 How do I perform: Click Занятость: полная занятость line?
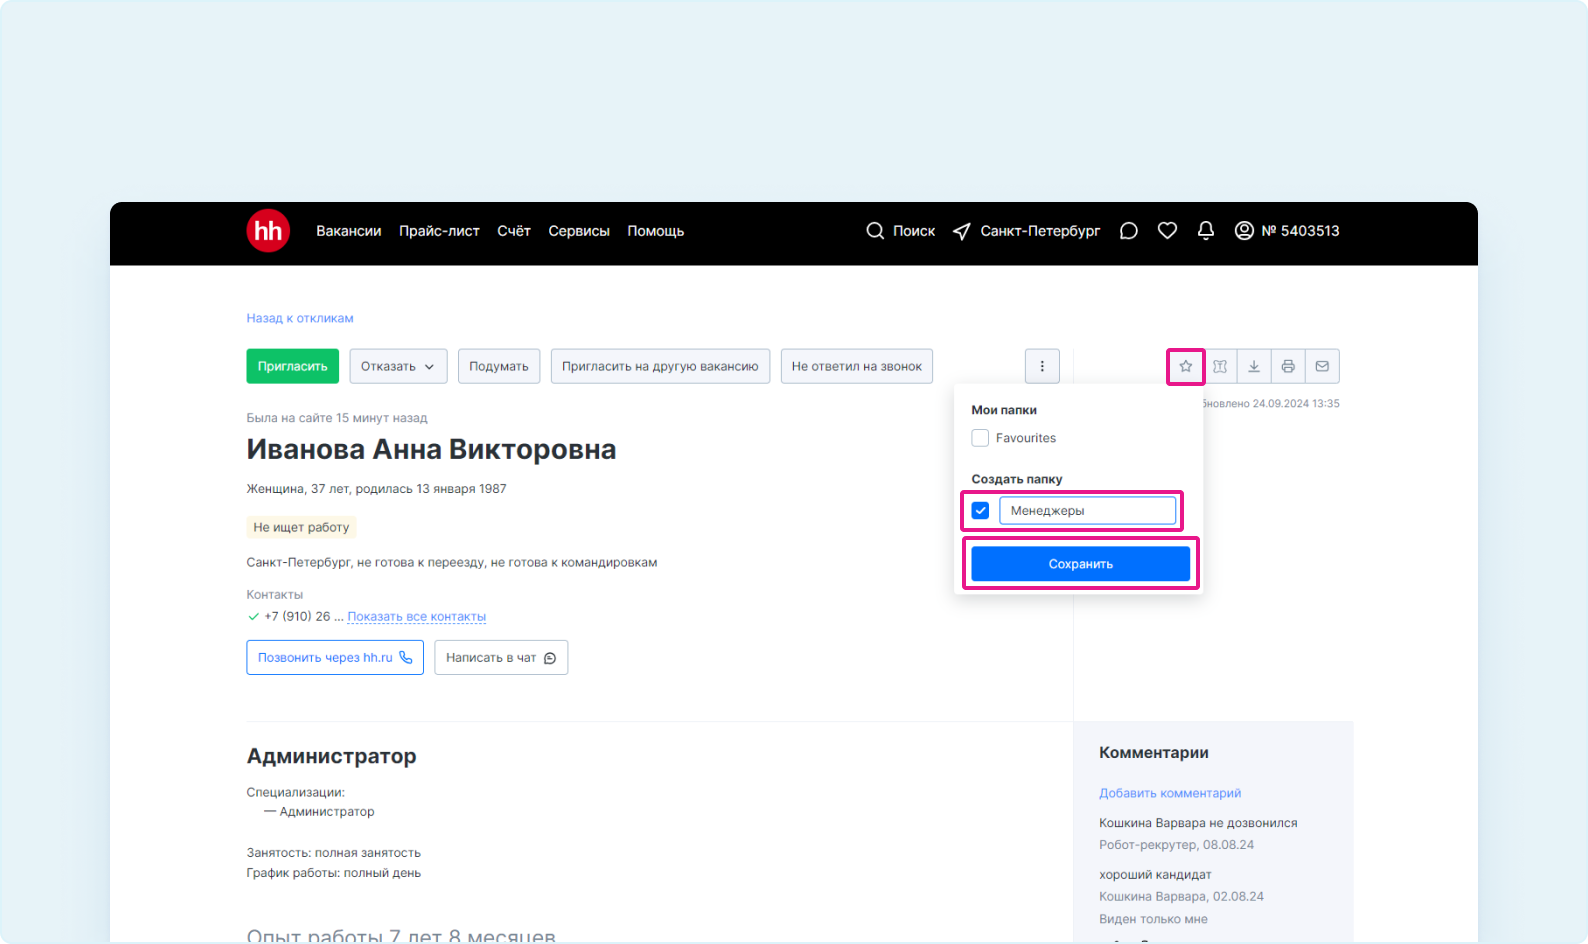[334, 853]
